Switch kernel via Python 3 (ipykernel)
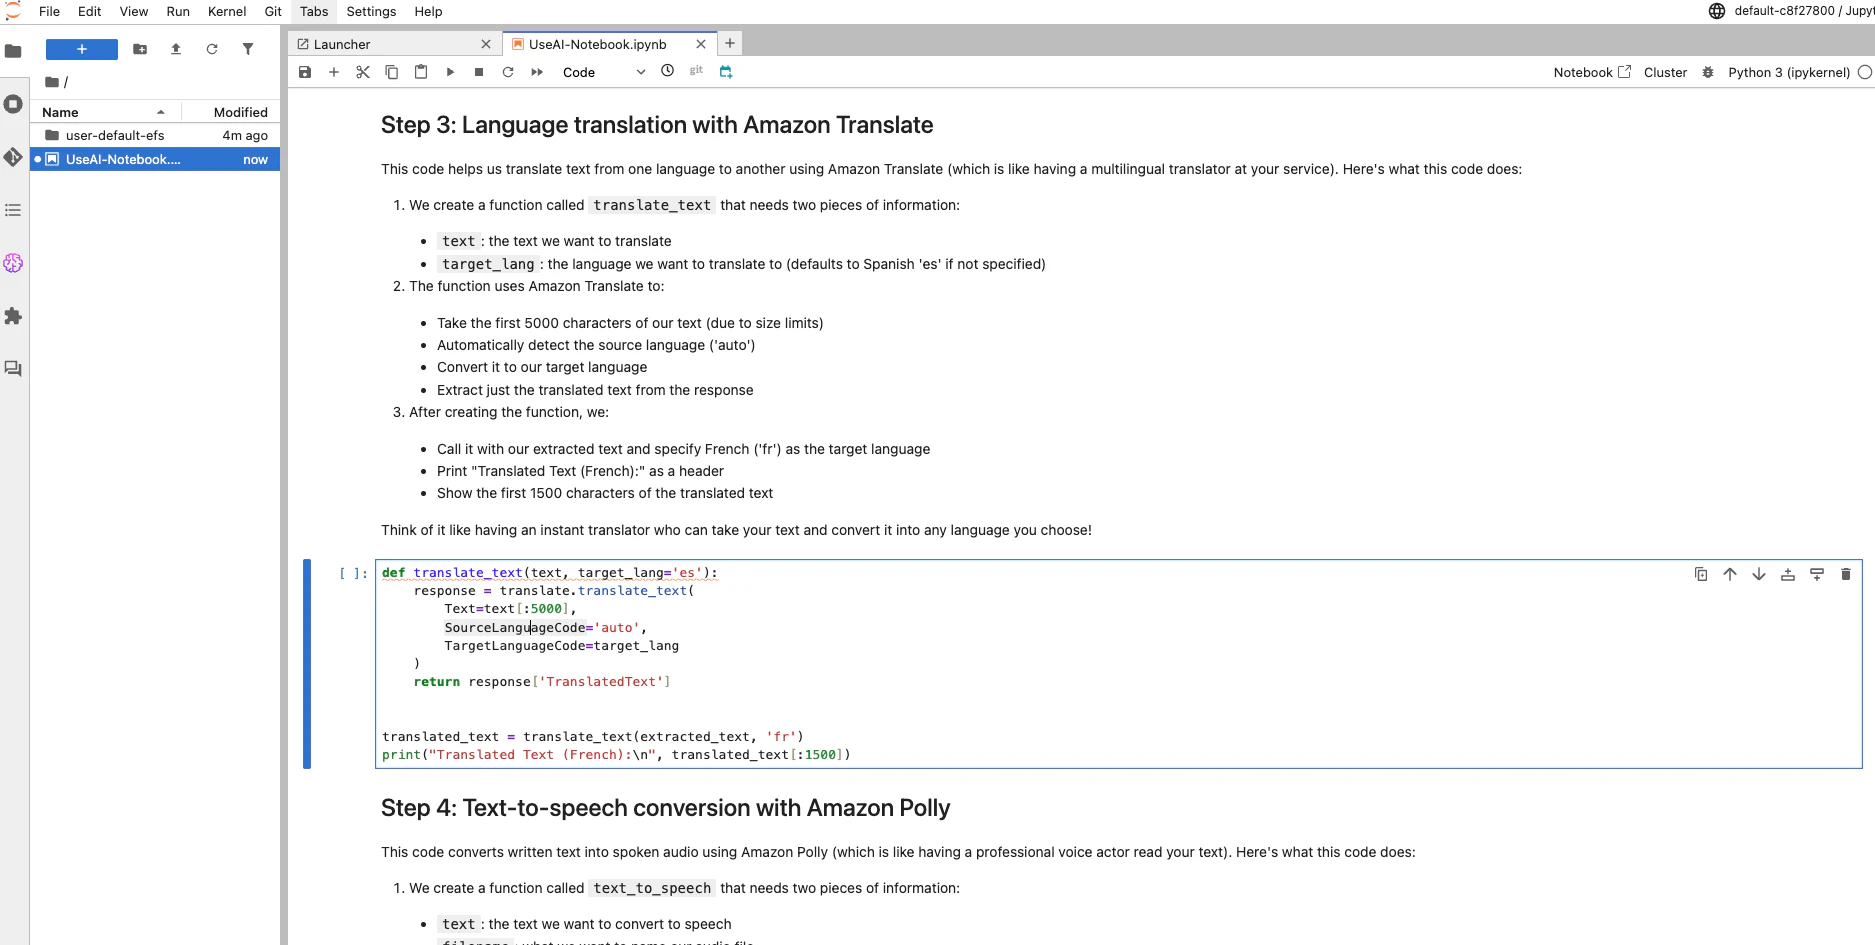Image resolution: width=1875 pixels, height=945 pixels. (x=1789, y=72)
